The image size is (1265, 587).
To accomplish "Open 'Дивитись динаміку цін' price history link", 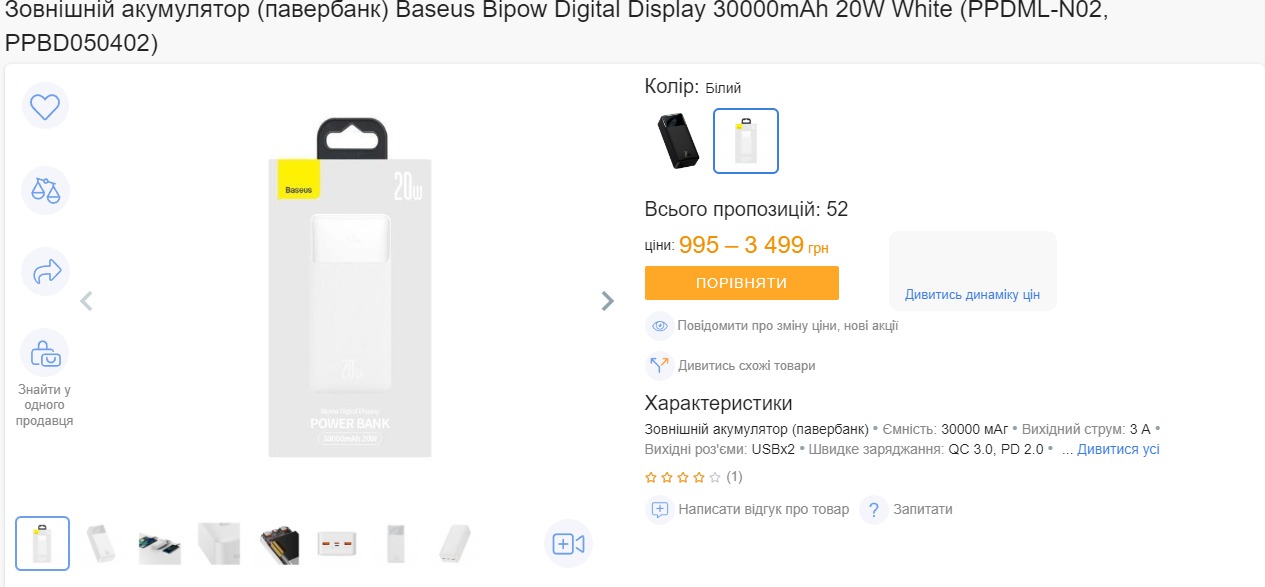I will pos(972,295).
